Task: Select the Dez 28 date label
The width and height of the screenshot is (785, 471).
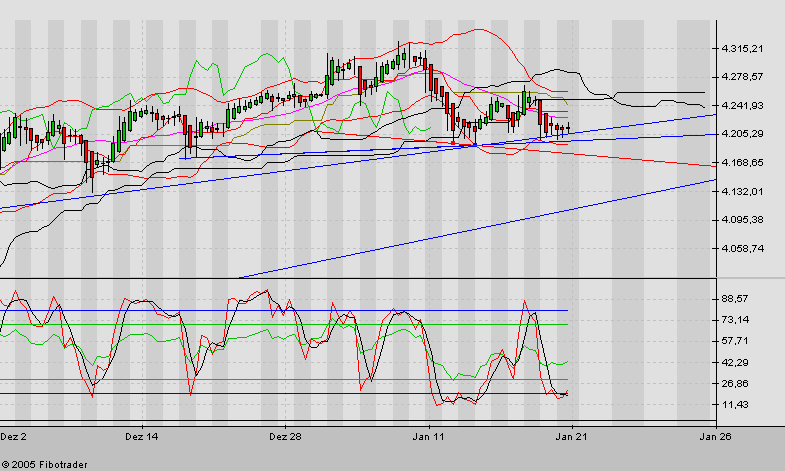Action: click(285, 436)
